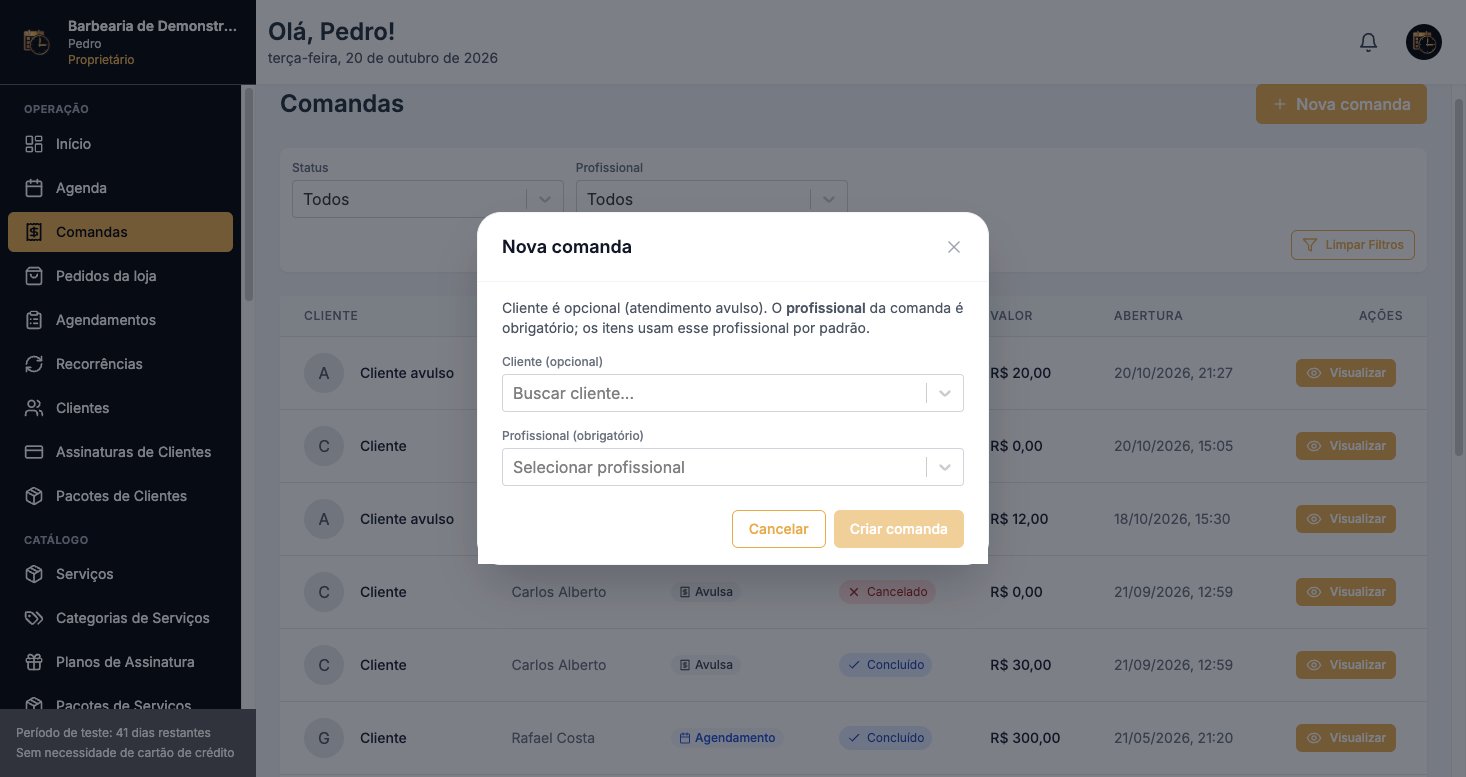Click the A avatar of the R$ 20,00 row

[324, 373]
